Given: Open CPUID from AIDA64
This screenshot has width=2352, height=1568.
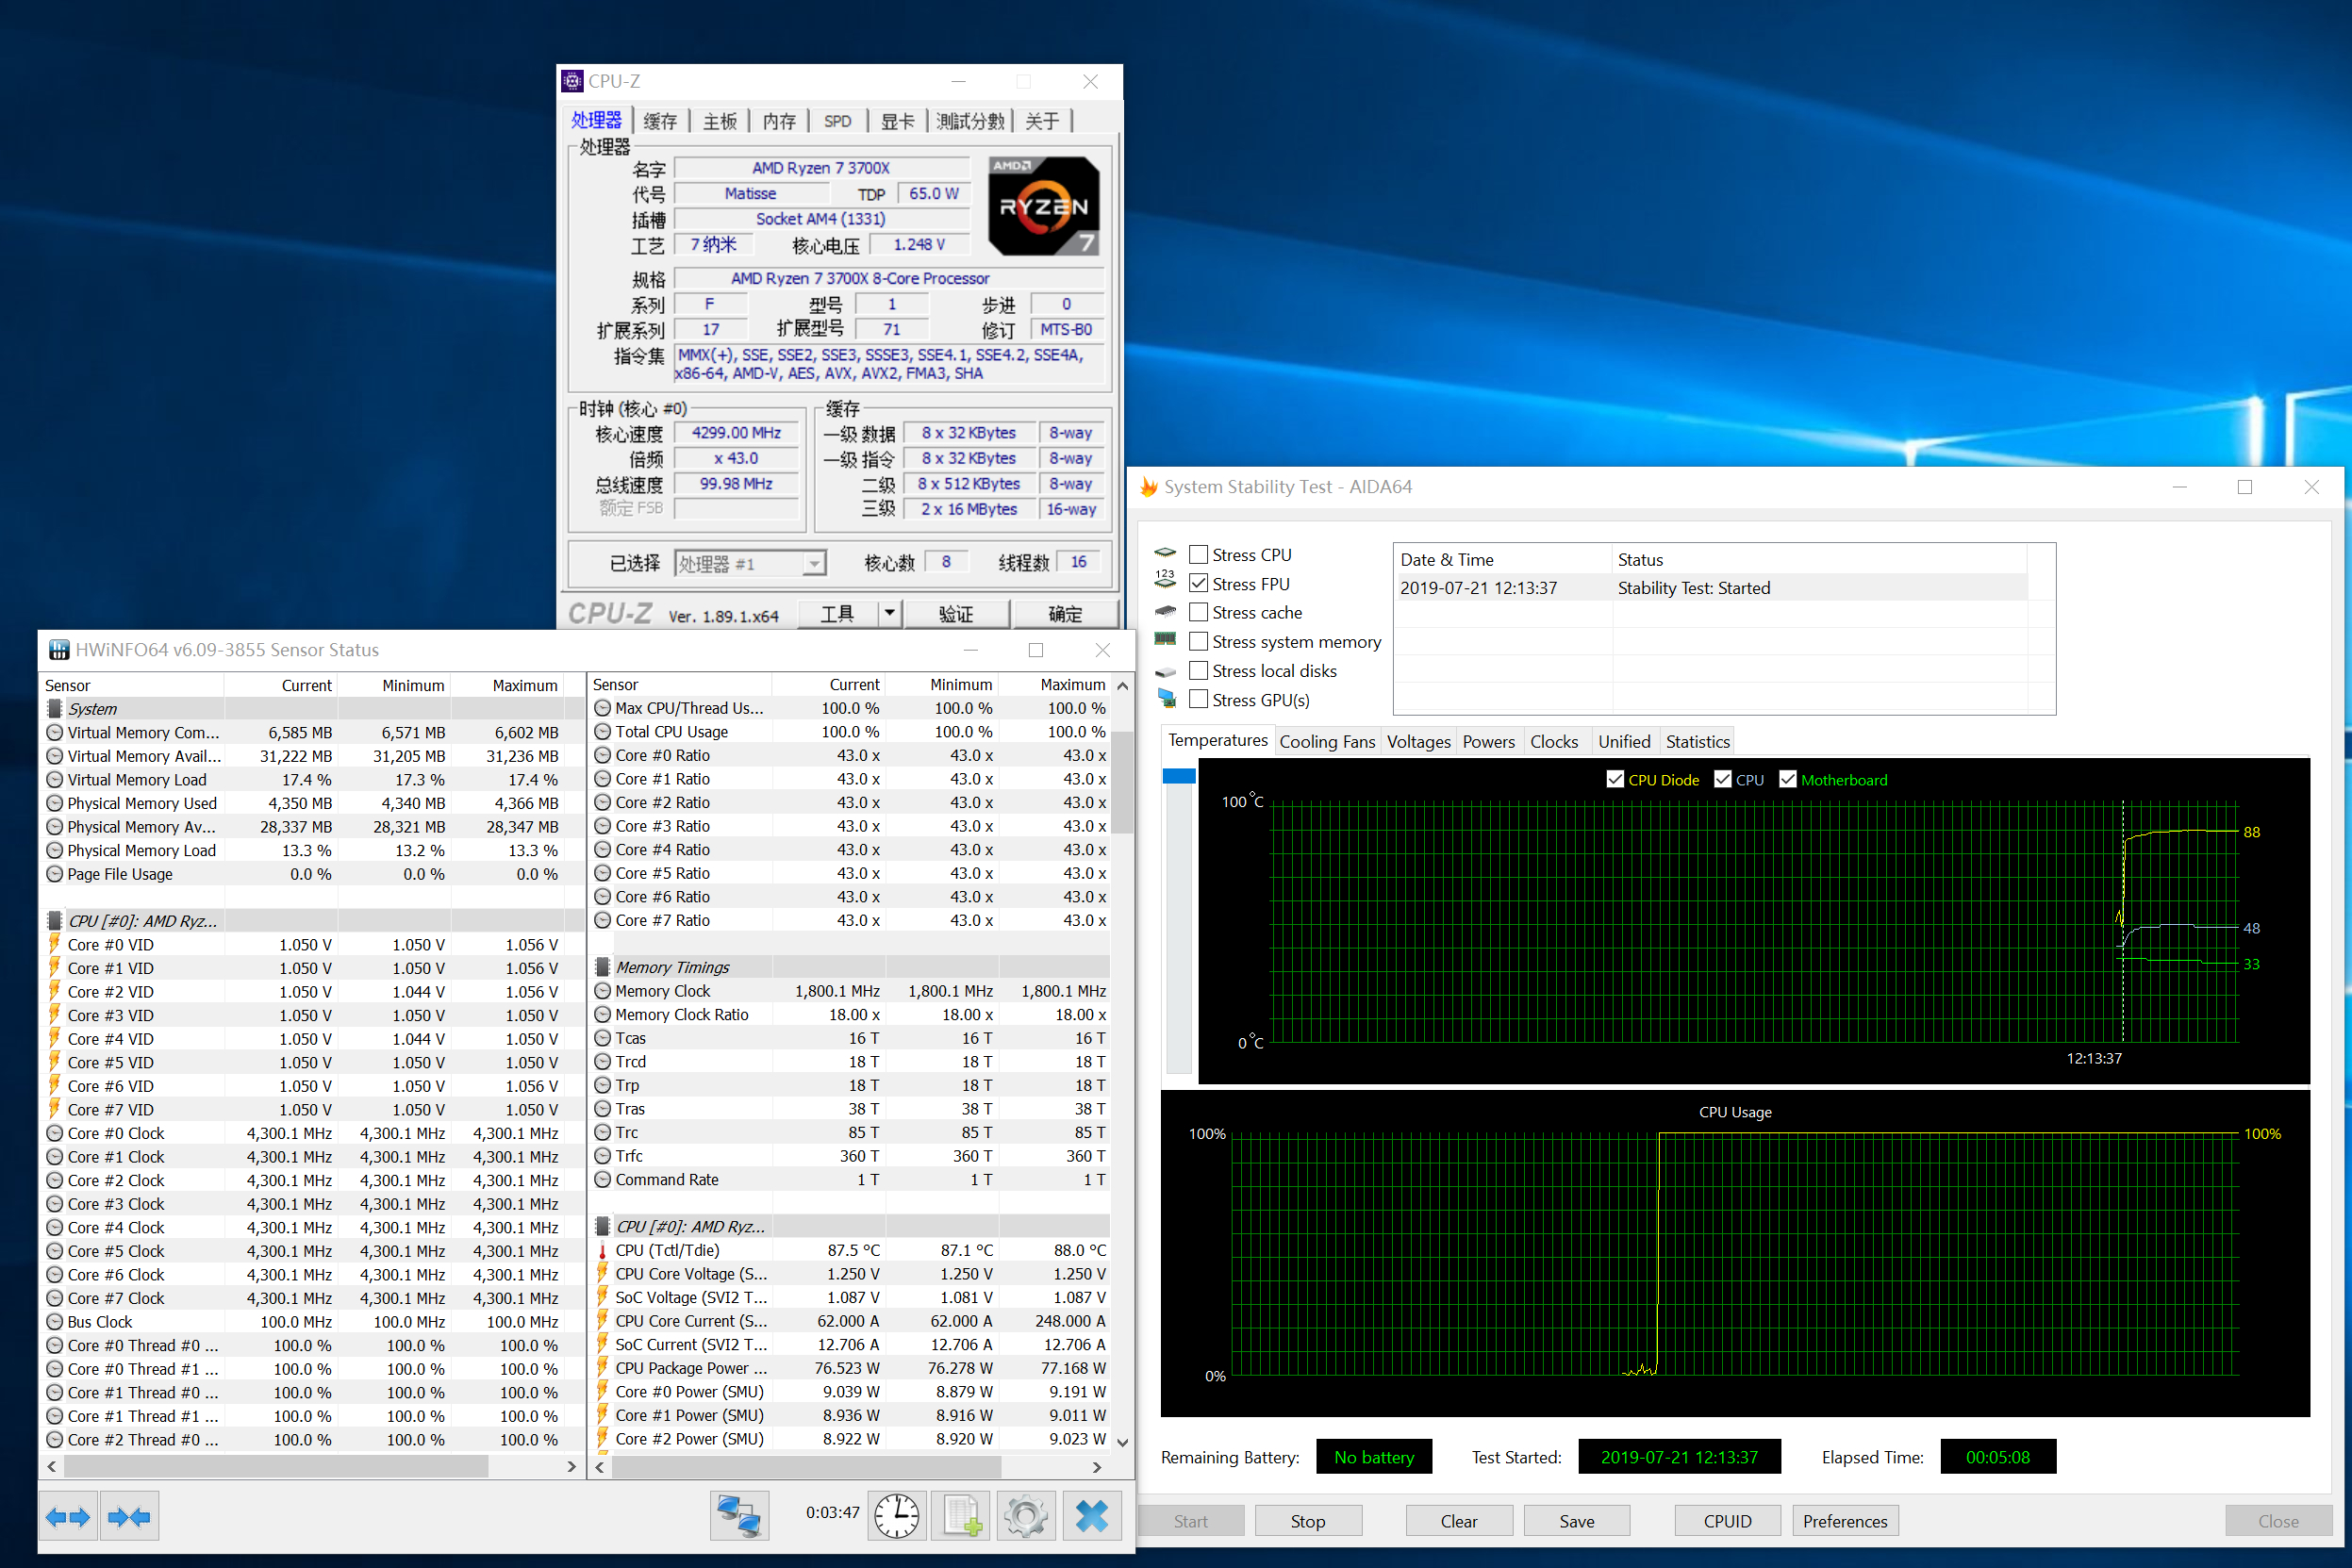Looking at the screenshot, I should pyautogui.click(x=1728, y=1520).
